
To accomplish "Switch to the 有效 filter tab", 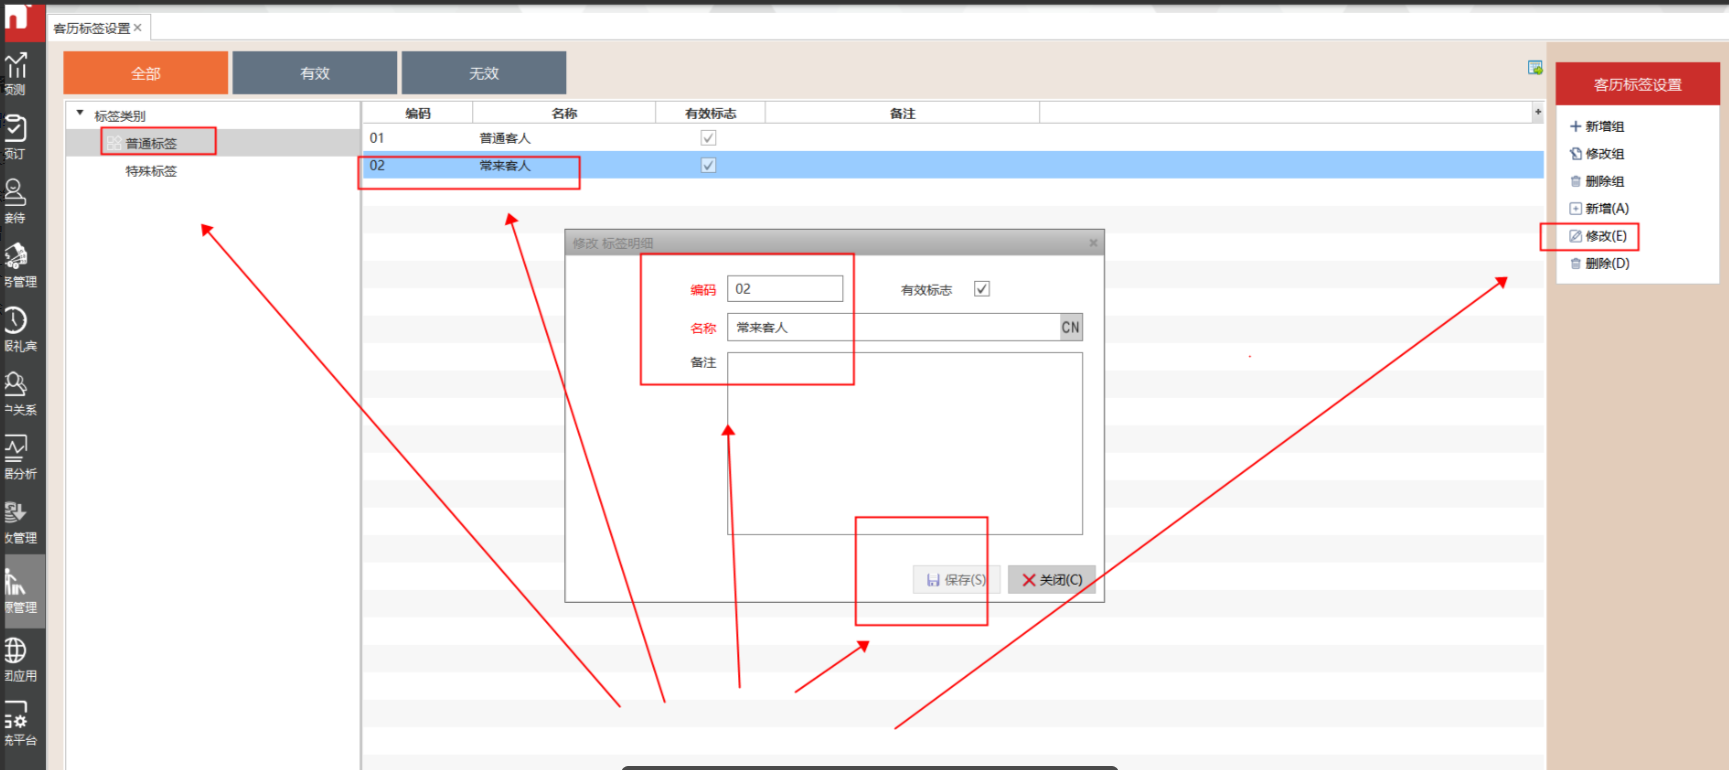I will (315, 73).
